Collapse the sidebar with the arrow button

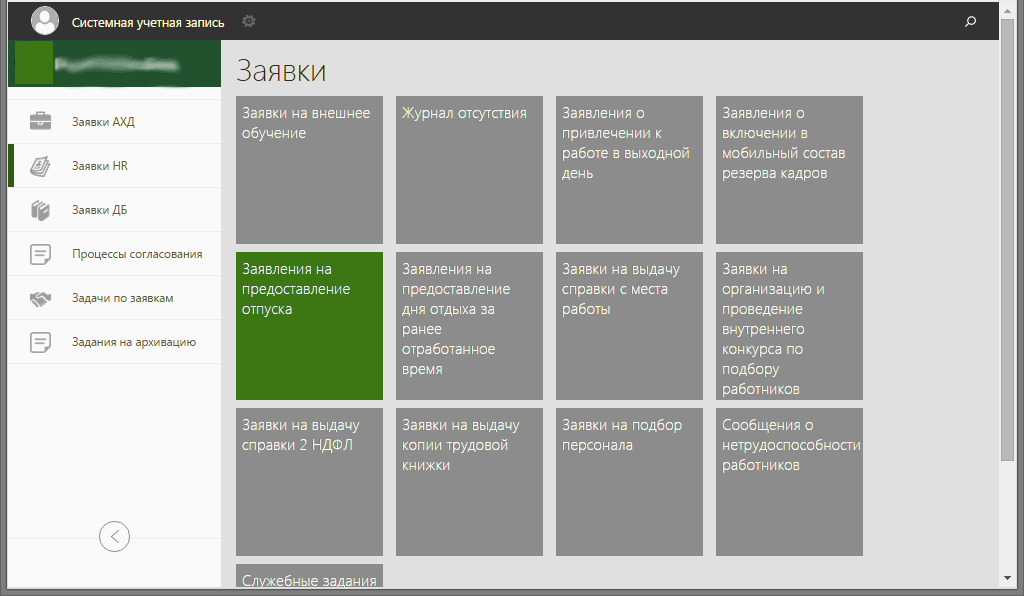coord(114,537)
